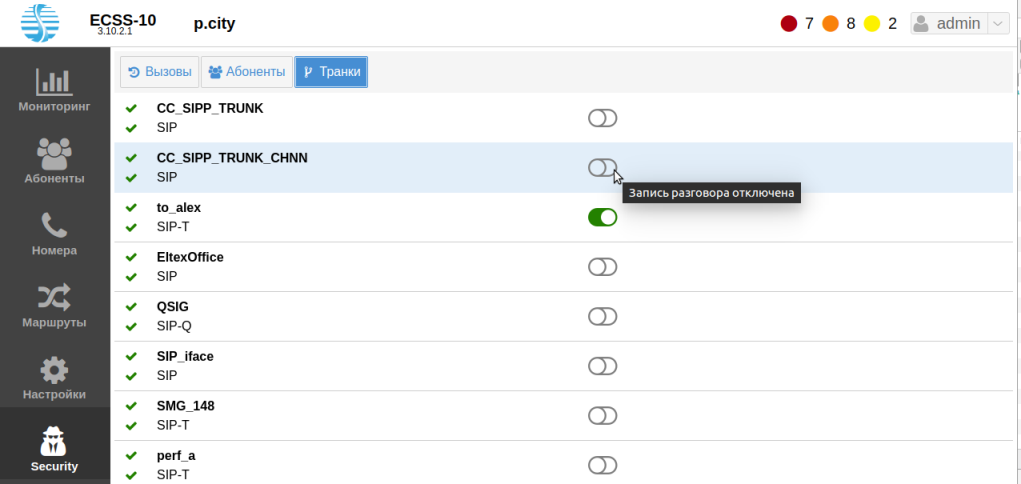
Task: Open the Настройки gear sidebar section
Action: pyautogui.click(x=55, y=378)
